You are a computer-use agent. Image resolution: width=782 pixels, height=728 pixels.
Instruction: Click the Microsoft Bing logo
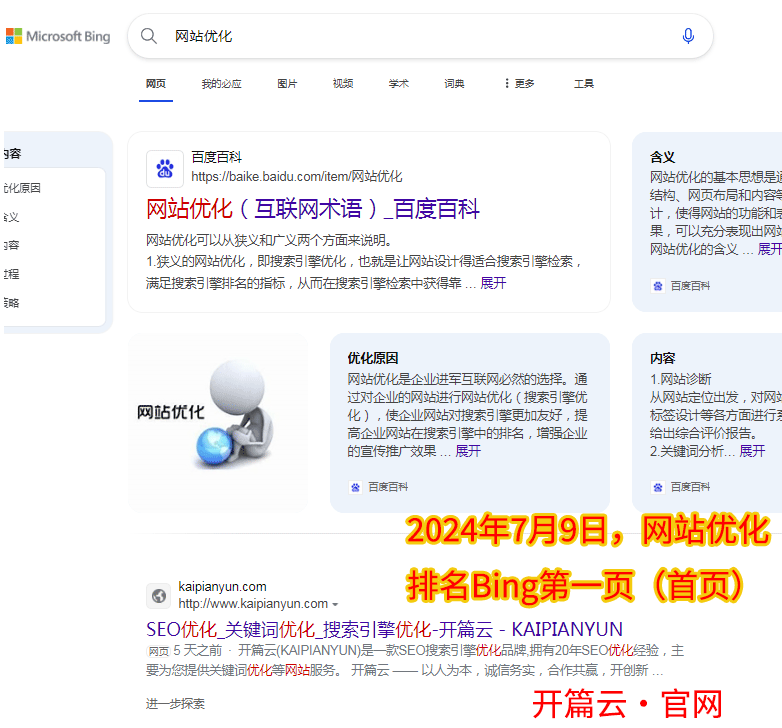[58, 36]
